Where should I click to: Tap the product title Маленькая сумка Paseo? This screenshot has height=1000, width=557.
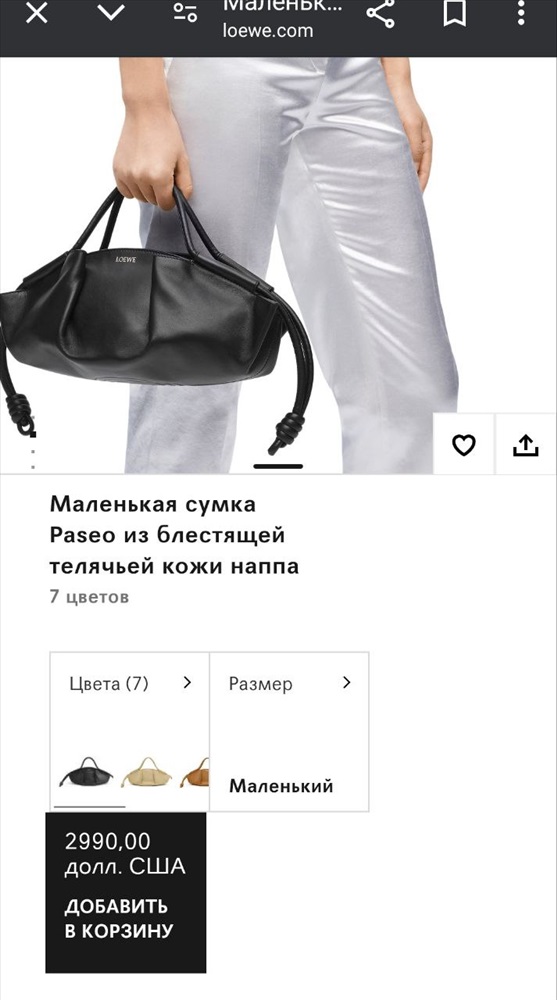point(174,535)
